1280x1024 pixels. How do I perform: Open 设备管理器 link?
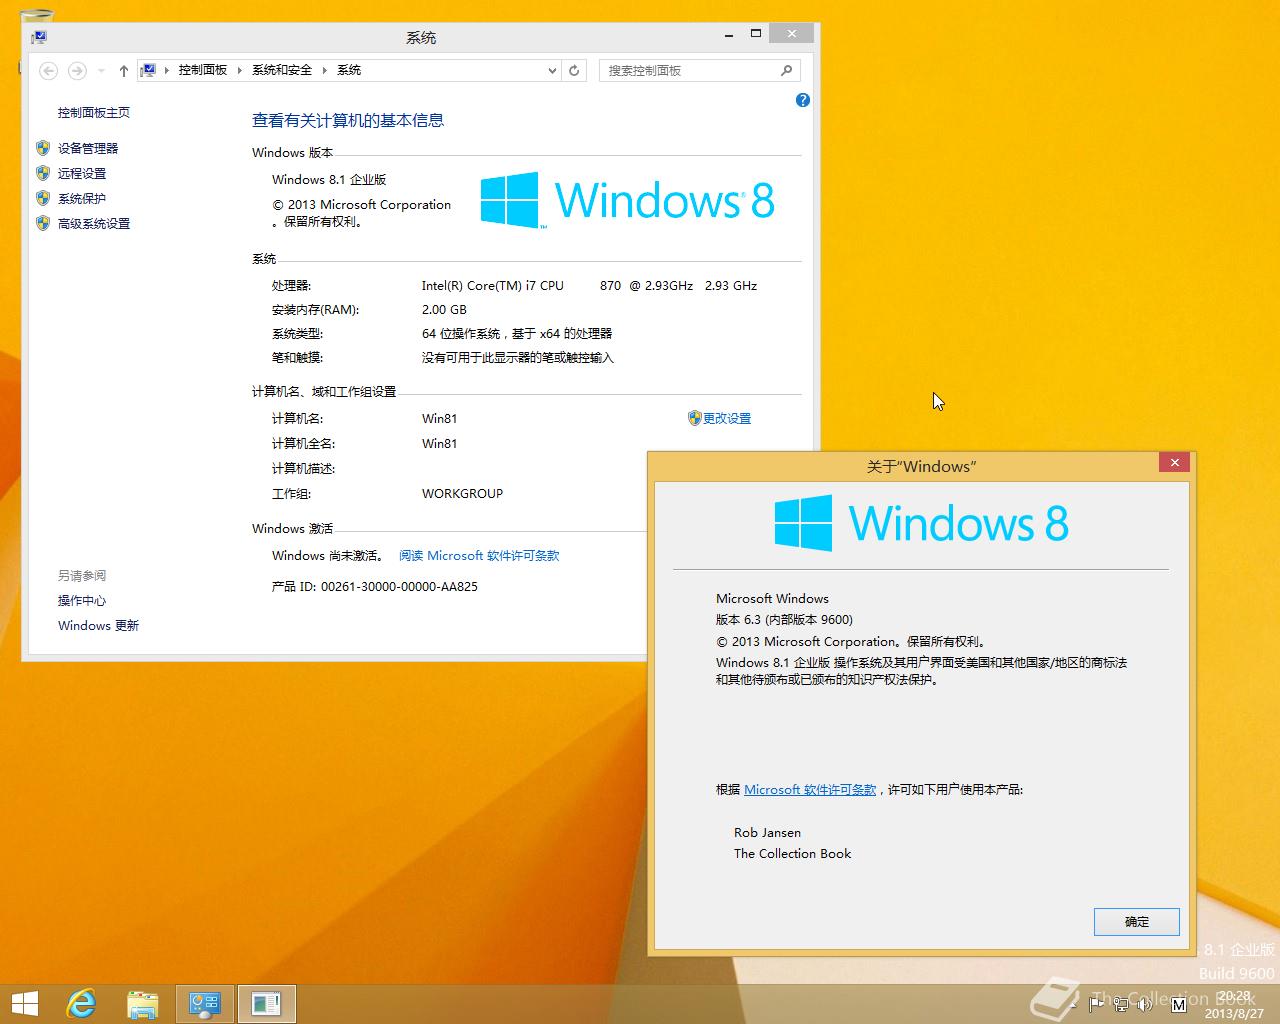(x=88, y=148)
